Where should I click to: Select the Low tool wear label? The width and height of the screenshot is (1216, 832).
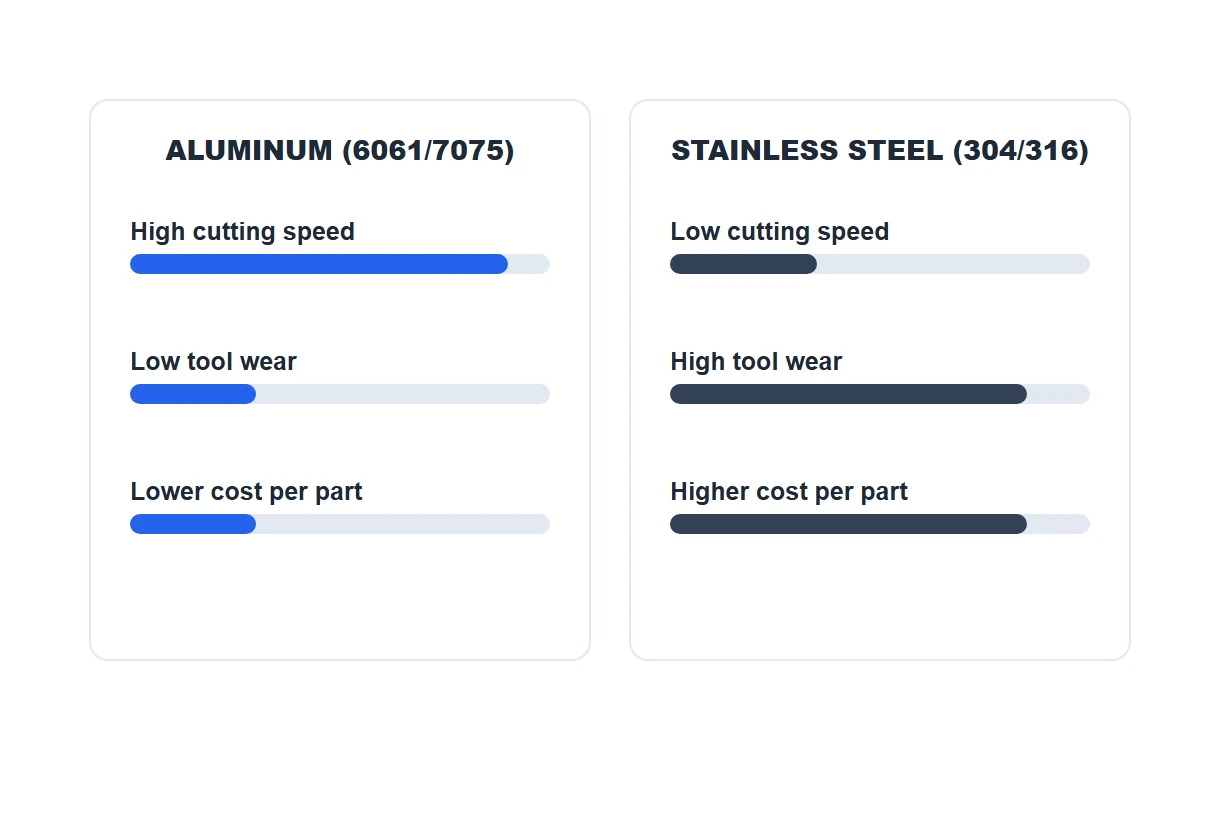click(214, 362)
